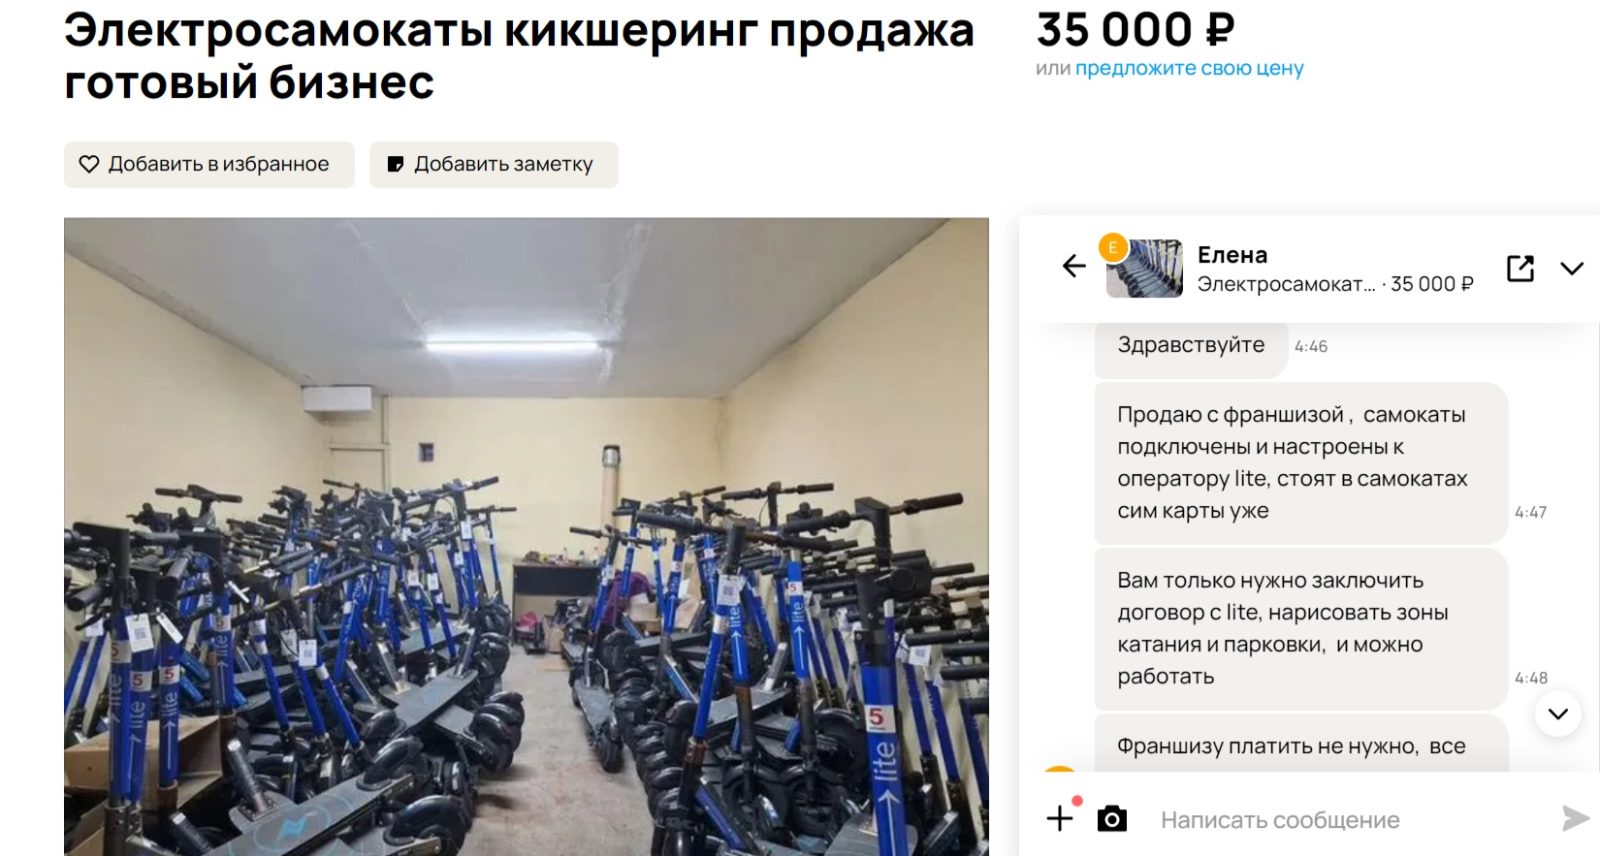
Task: Click the message starting with Продаю с франшизой
Action: pyautogui.click(x=1301, y=463)
